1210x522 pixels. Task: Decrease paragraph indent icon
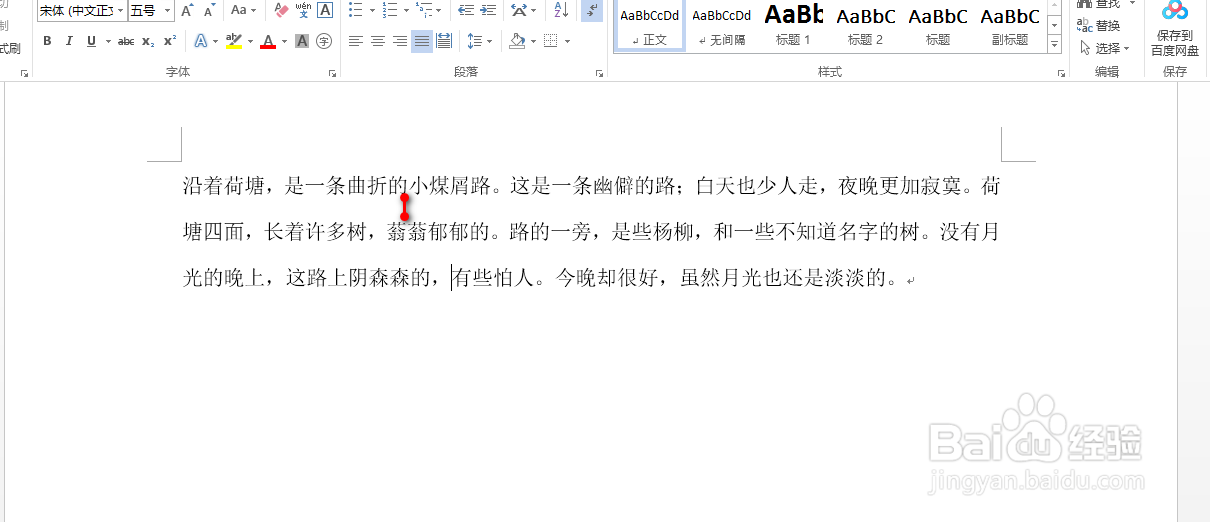(466, 11)
